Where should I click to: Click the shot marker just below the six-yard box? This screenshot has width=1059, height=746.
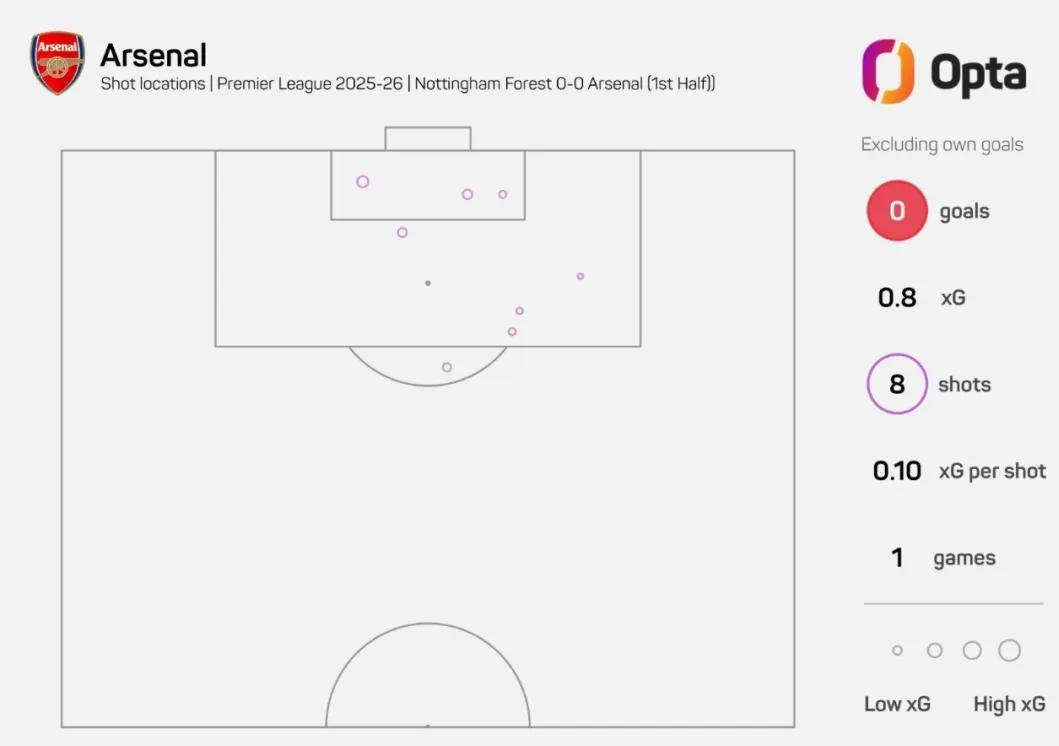(x=402, y=232)
